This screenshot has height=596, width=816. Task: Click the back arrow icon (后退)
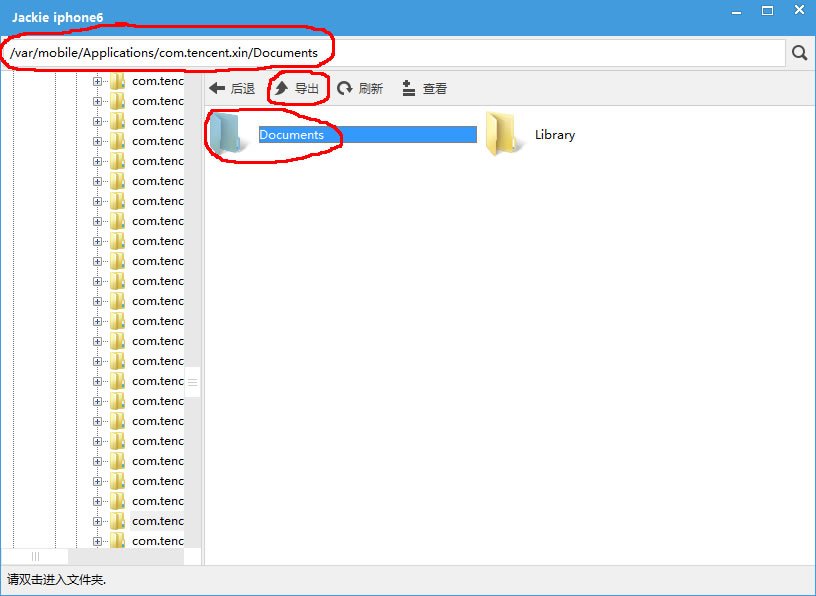[217, 88]
